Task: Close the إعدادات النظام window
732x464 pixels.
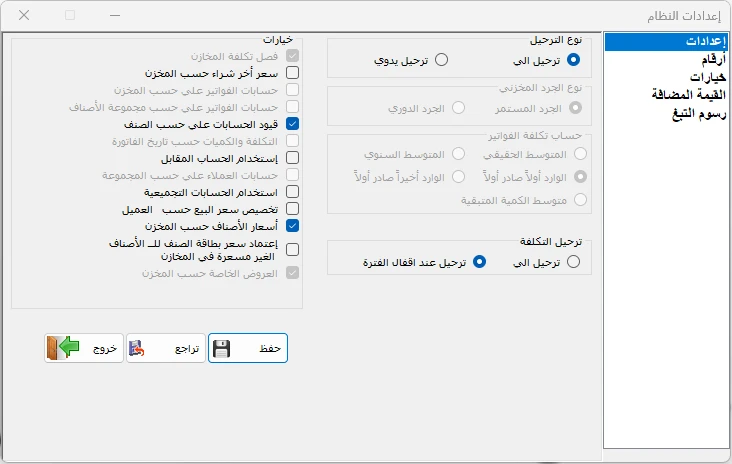Action: (x=24, y=15)
